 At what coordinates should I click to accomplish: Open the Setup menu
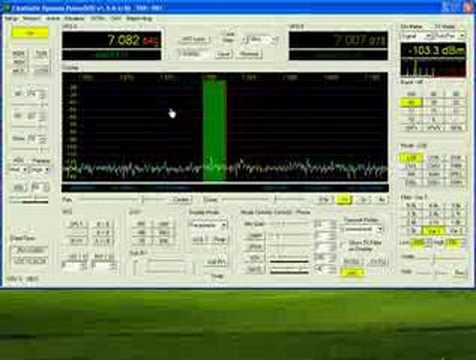click(11, 19)
